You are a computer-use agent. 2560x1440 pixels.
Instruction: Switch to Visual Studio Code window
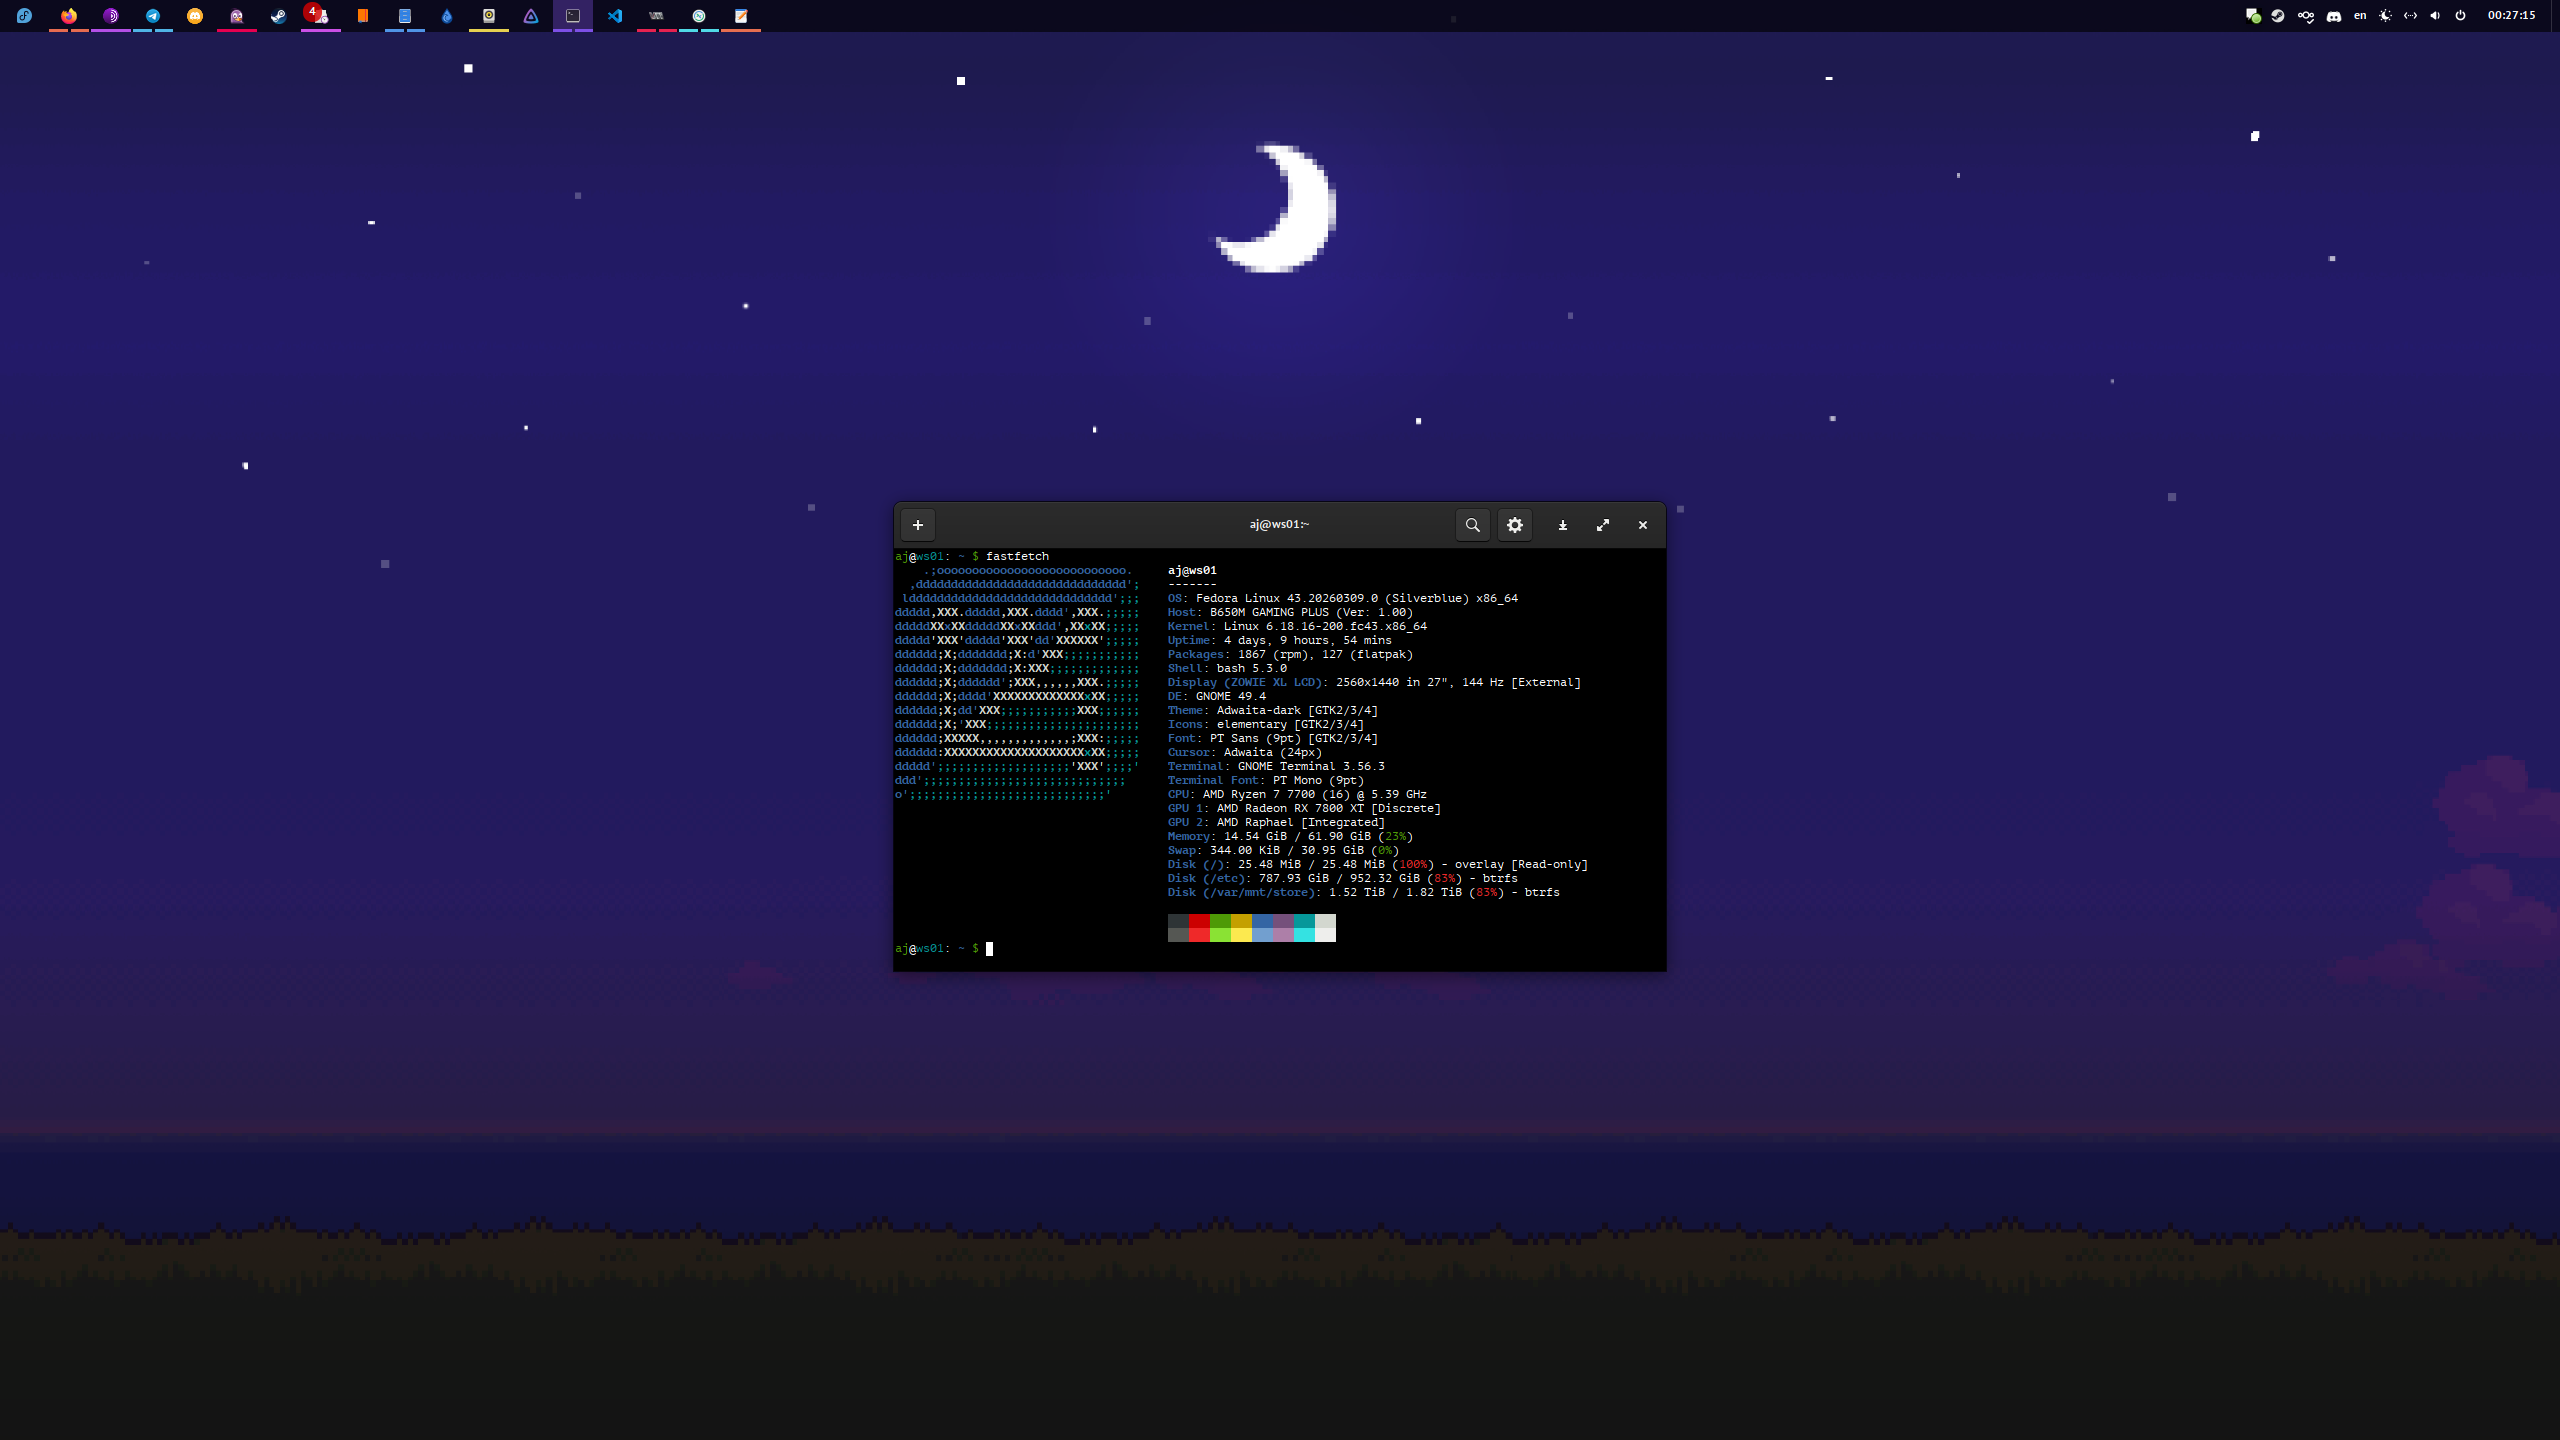pos(615,16)
